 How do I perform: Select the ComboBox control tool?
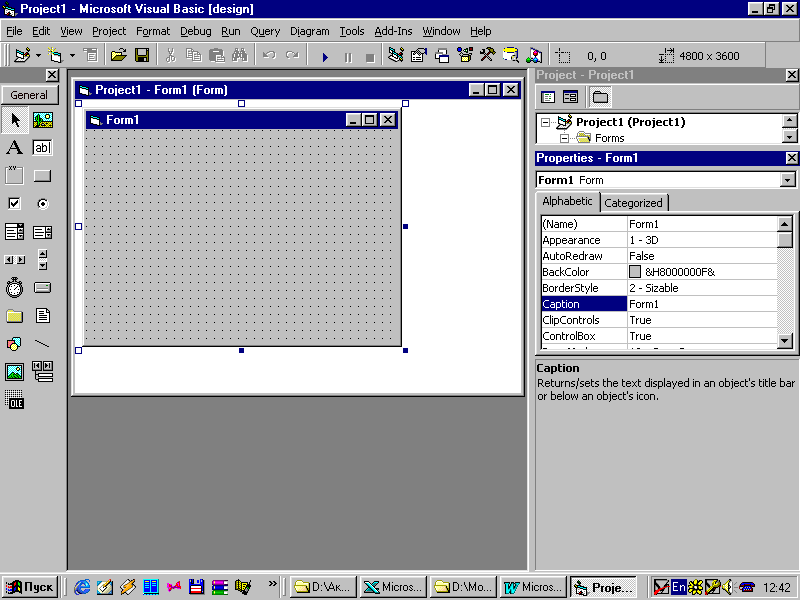tap(15, 232)
